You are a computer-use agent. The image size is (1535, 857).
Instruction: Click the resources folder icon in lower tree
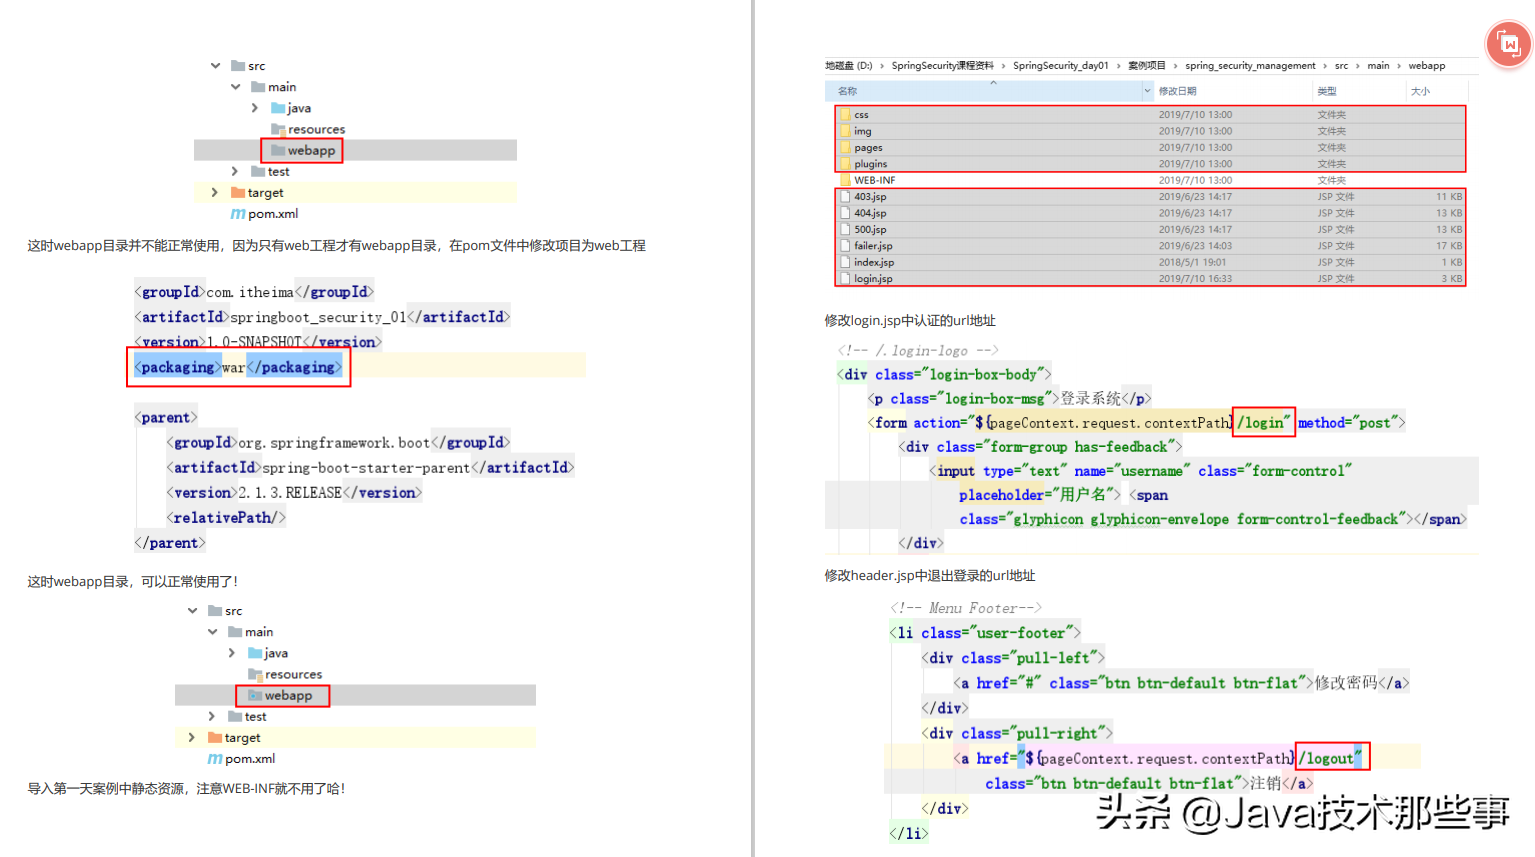[255, 674]
